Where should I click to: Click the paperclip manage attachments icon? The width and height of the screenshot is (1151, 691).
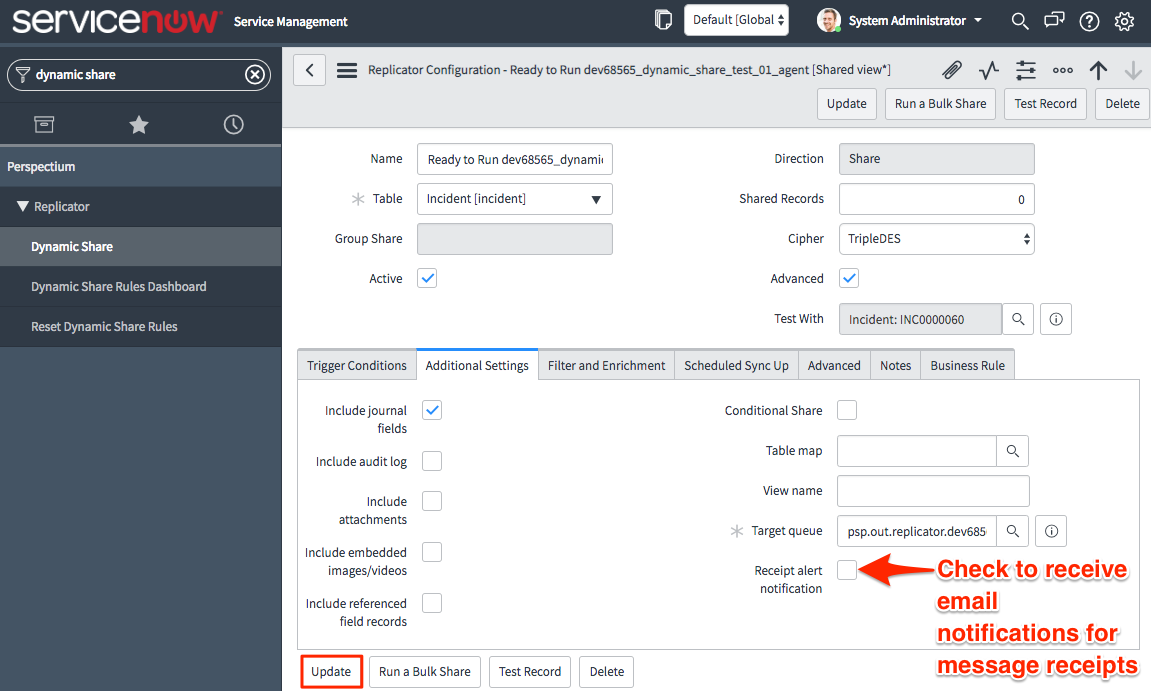[952, 70]
